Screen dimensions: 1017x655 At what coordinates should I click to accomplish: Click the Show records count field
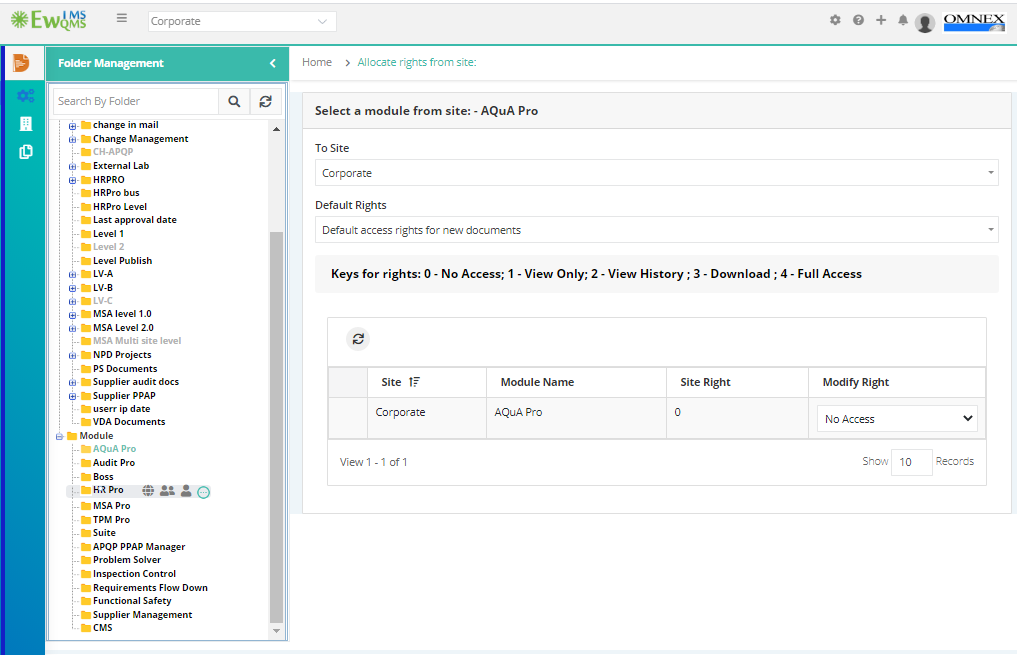(911, 462)
